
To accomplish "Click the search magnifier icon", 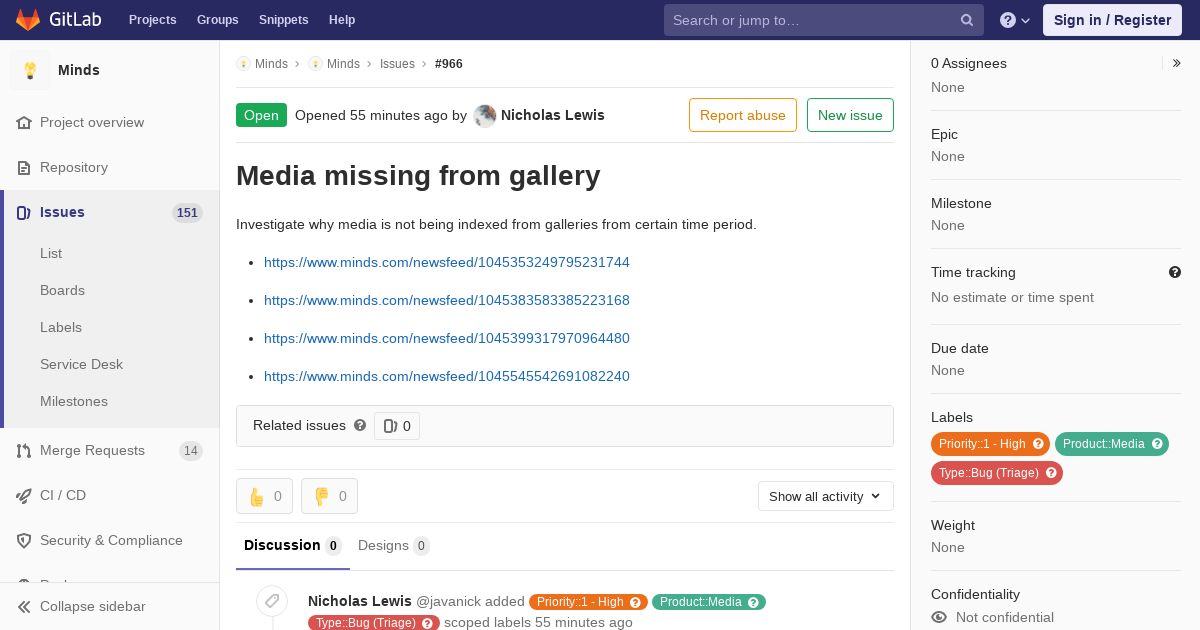I will coord(967,20).
